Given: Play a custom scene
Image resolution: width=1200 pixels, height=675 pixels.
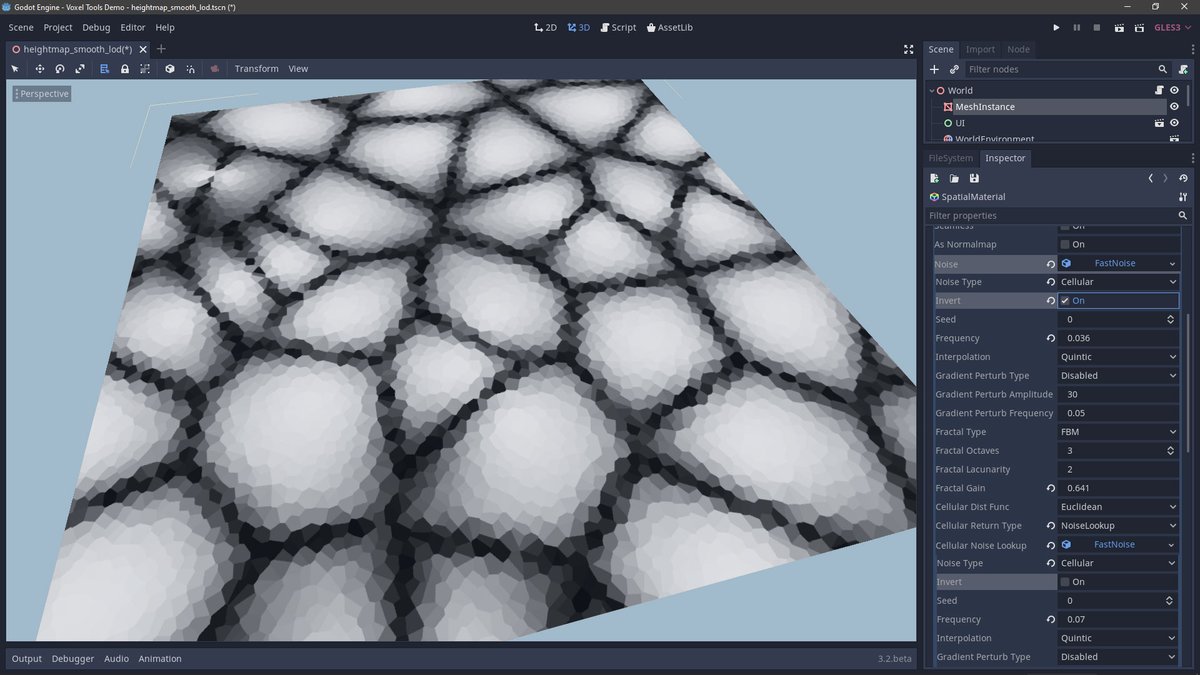Looking at the screenshot, I should point(1139,27).
